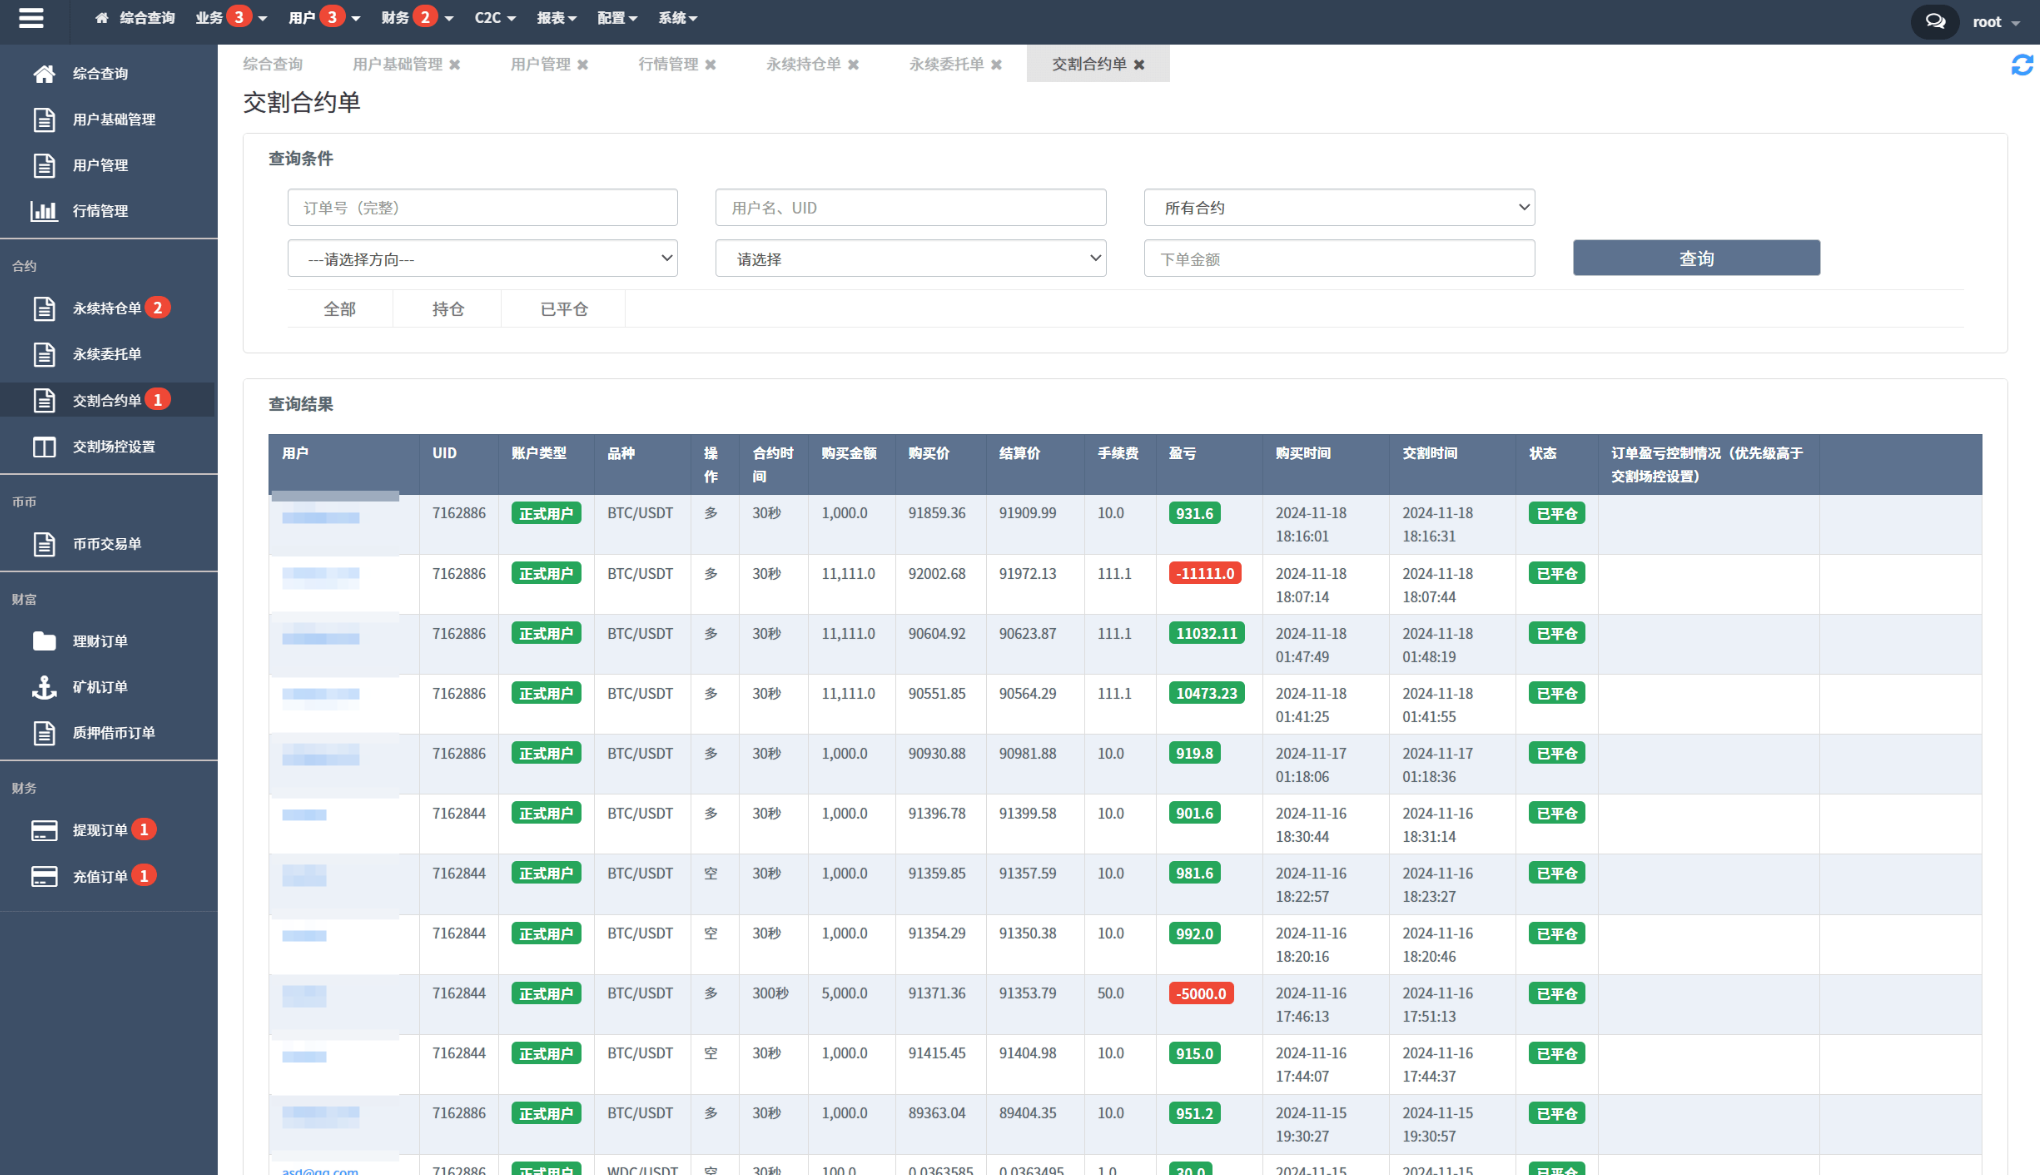Switch to the 永续委托单 tab
Screen dimensions: 2040x1175
[x=946, y=64]
